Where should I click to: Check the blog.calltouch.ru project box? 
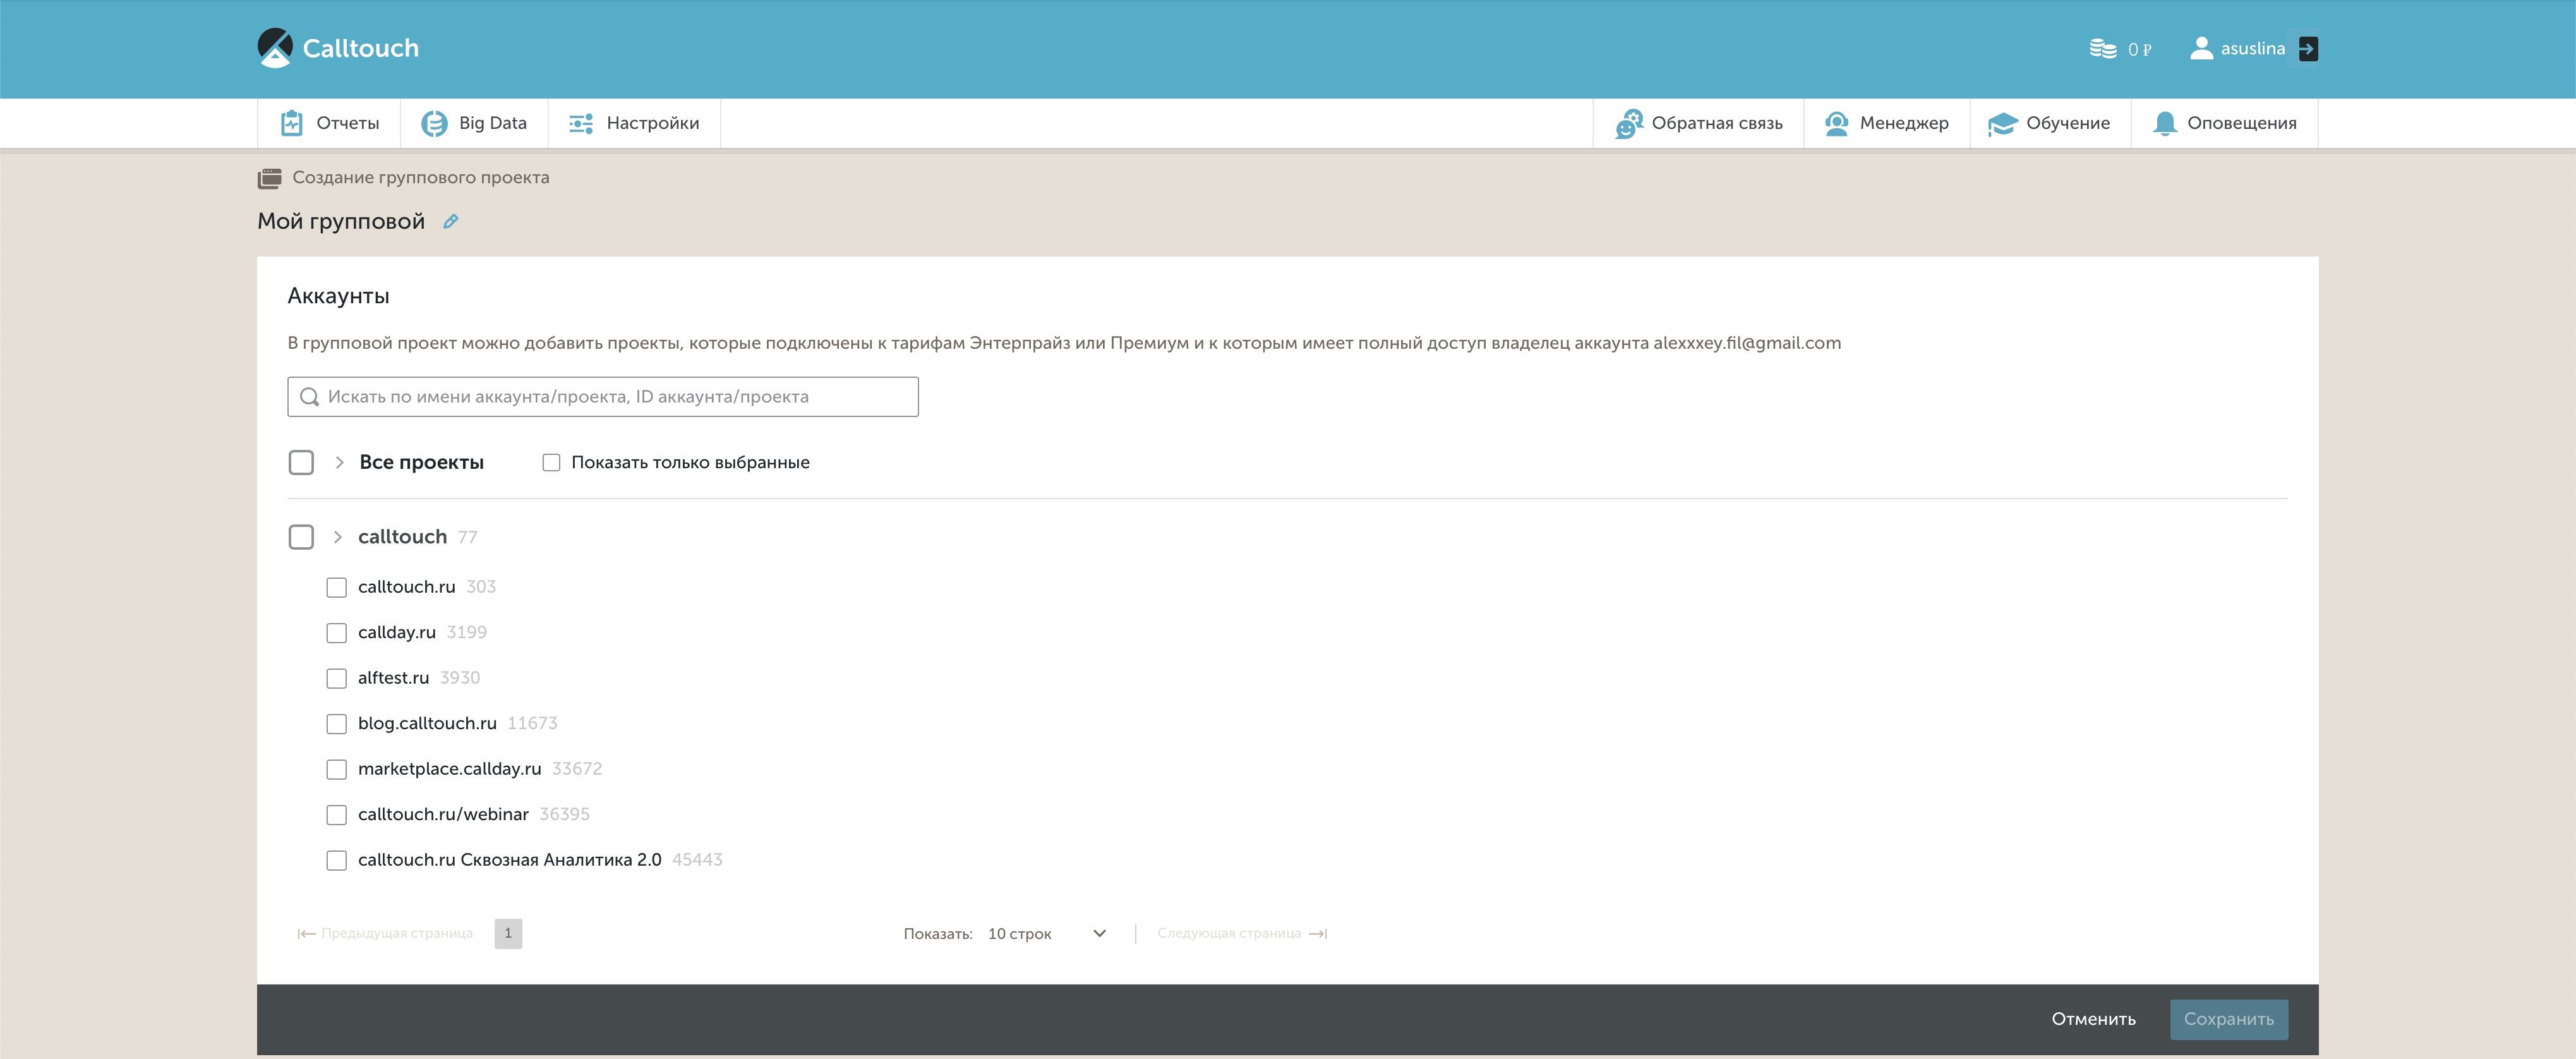pos(337,724)
